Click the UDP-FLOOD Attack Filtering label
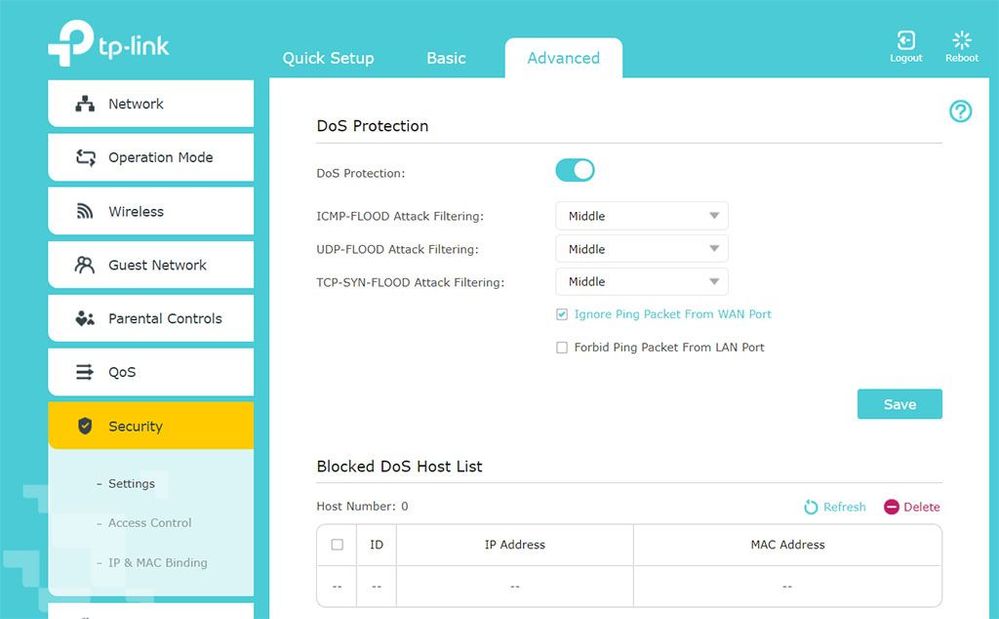Viewport: 999px width, 619px height. 398,250
